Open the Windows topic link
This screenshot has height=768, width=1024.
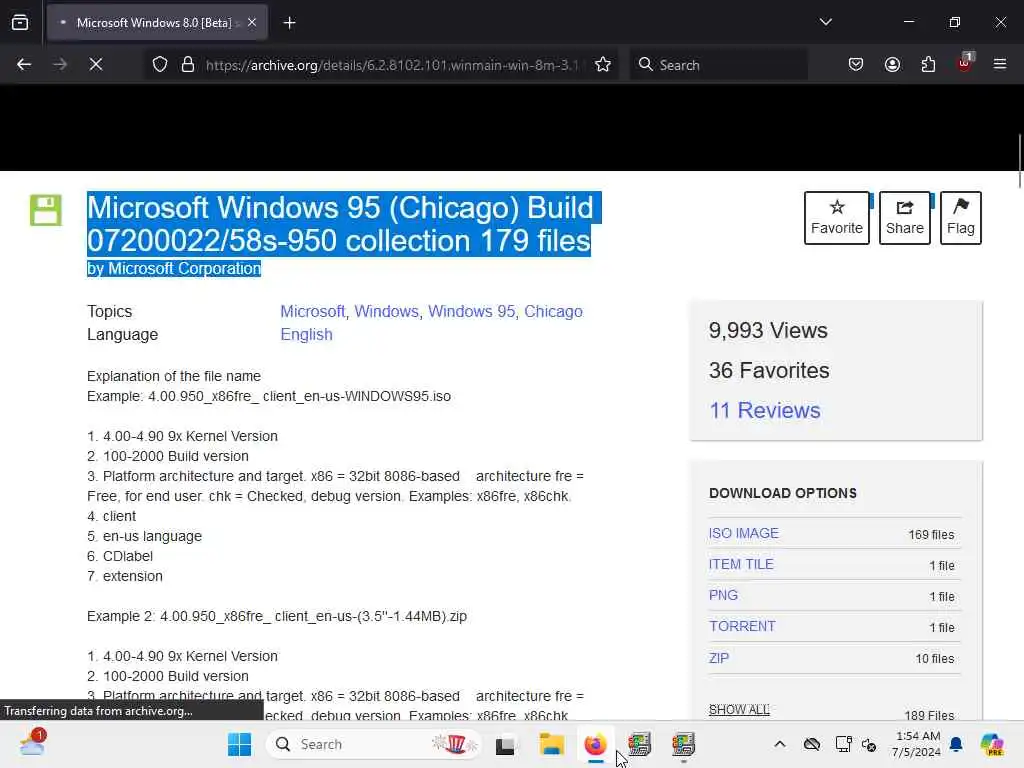coord(386,312)
